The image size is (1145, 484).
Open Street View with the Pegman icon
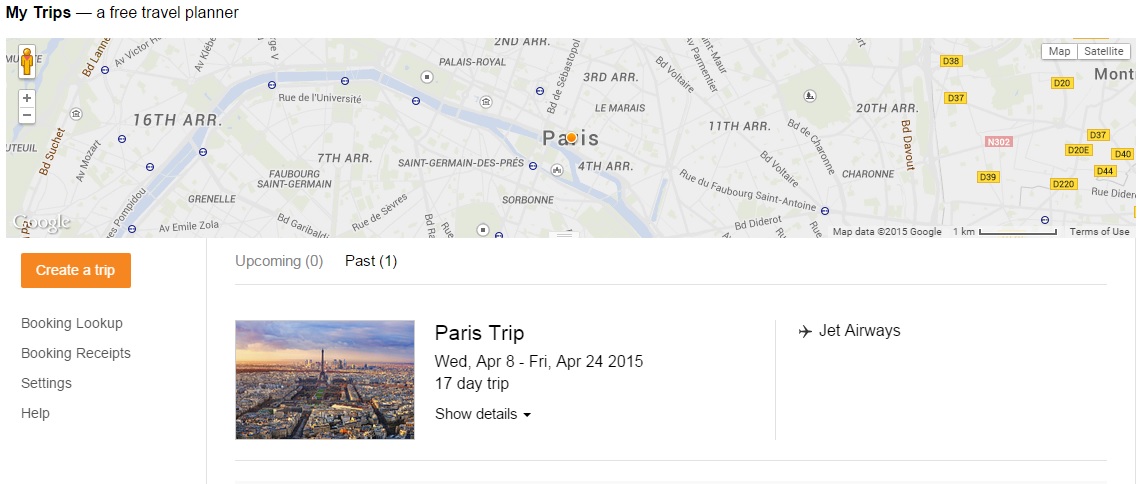(x=27, y=61)
